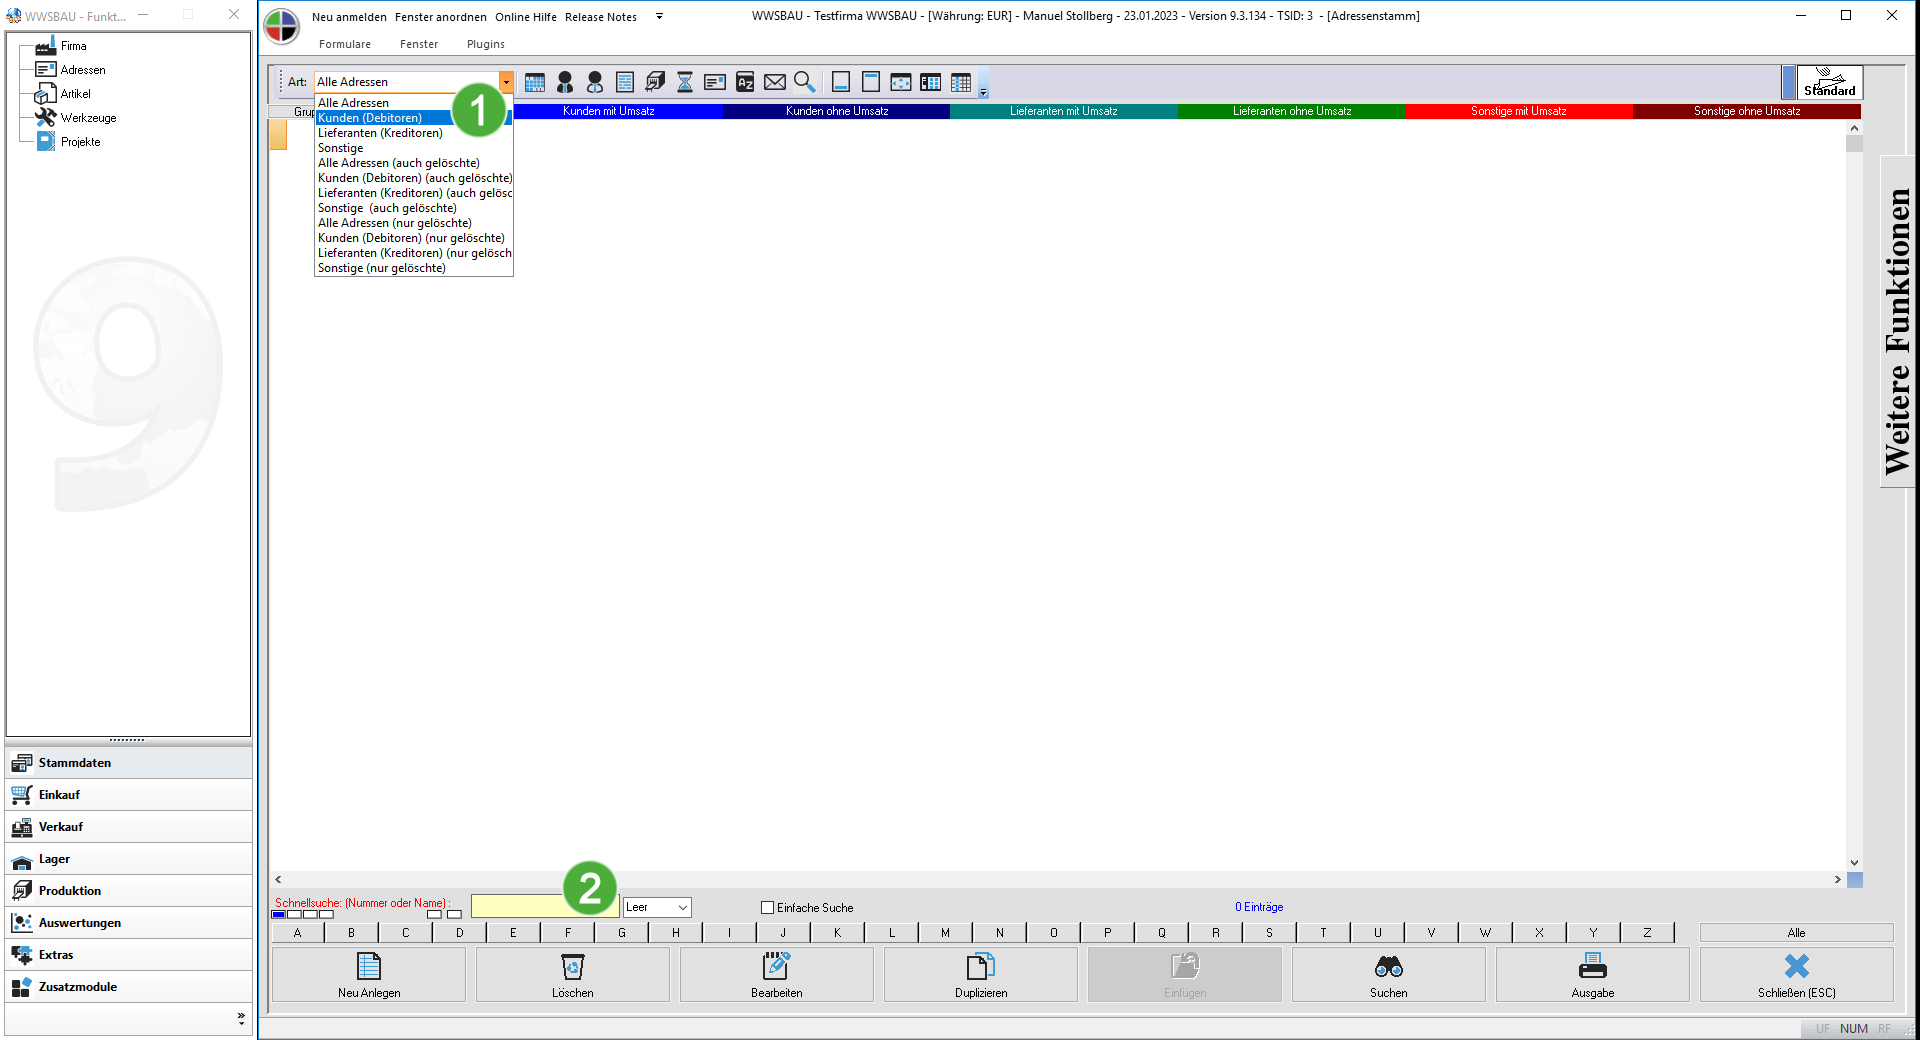Image resolution: width=1920 pixels, height=1040 pixels.
Task: Select Sonstige from the Art list
Action: [414, 148]
